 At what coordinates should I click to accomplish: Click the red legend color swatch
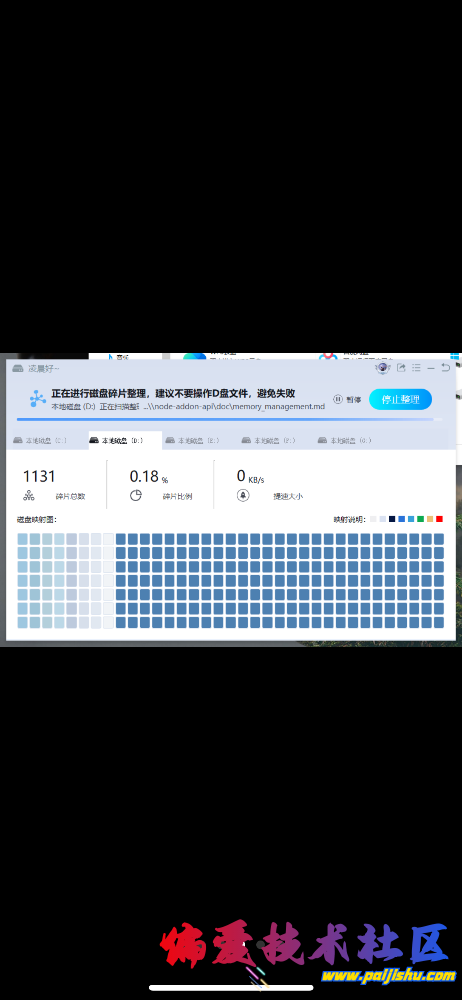(439, 519)
